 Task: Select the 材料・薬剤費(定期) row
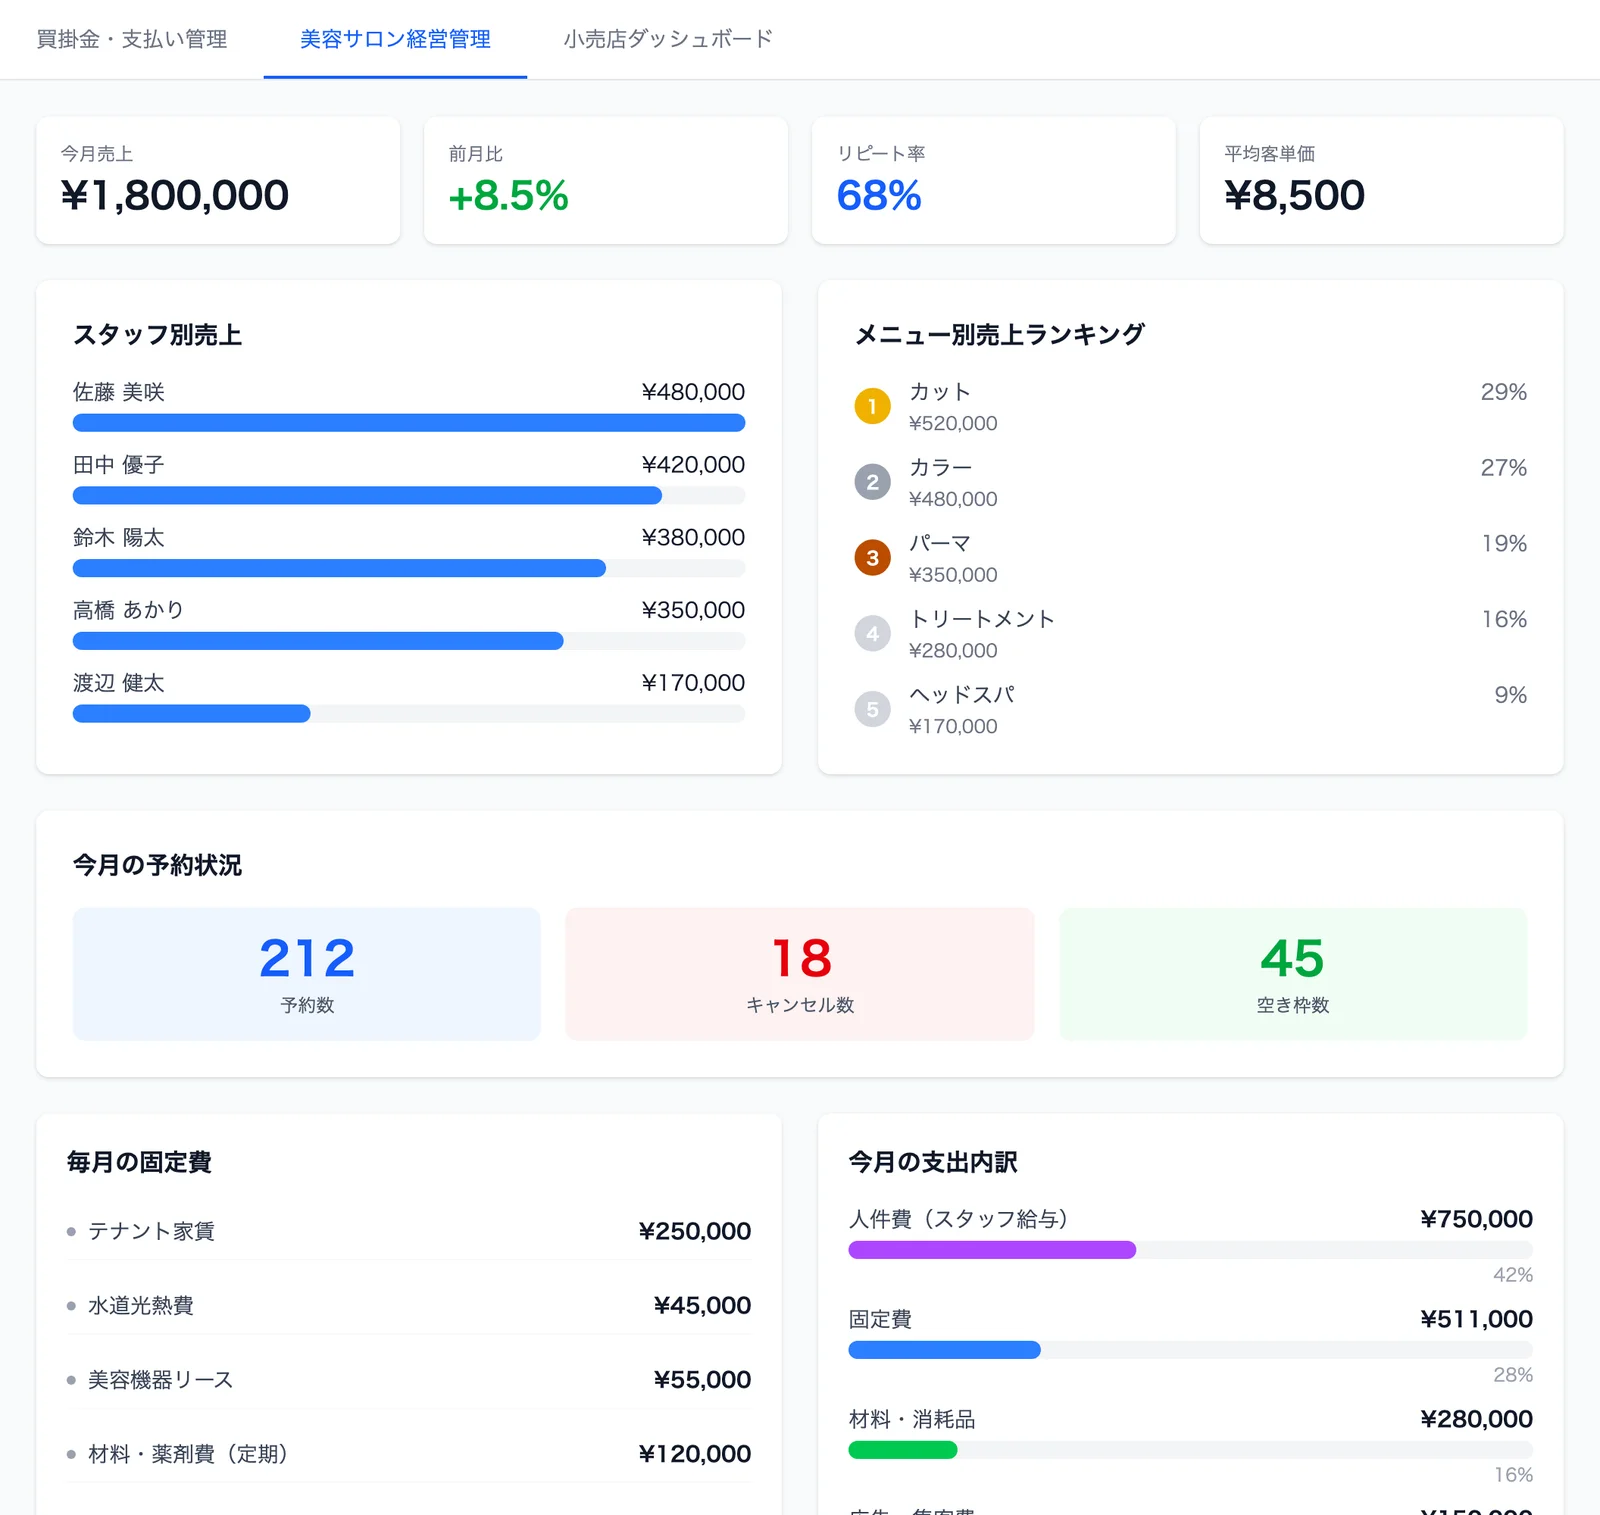coord(409,1453)
